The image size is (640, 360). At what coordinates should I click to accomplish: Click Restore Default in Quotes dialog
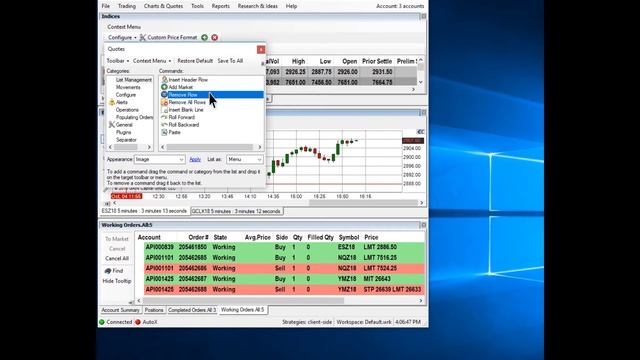coord(195,61)
